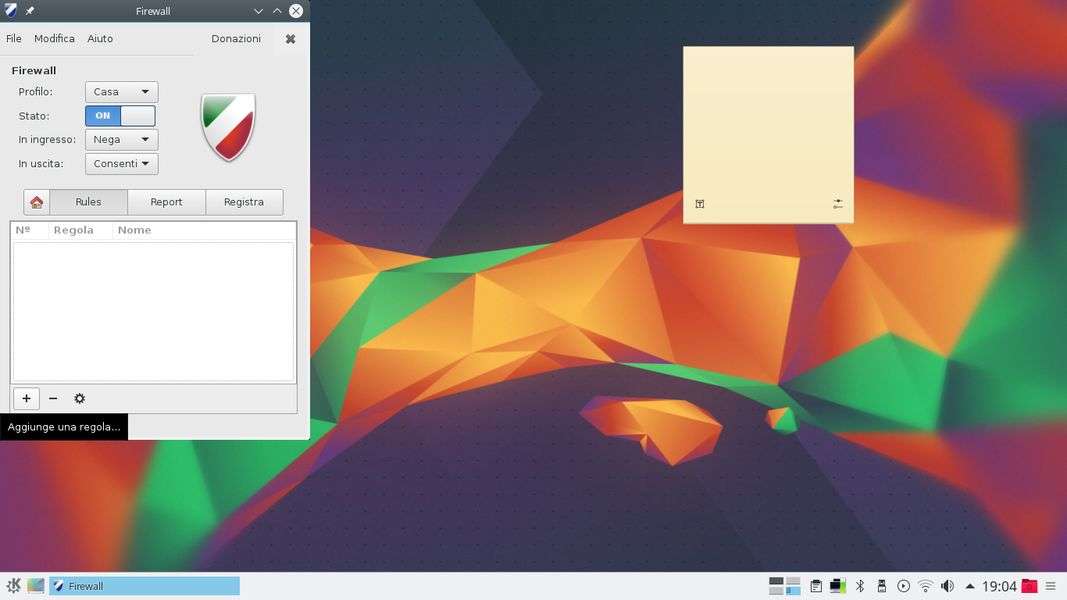
Task: Open removable device notifier tray icon
Action: (881, 586)
